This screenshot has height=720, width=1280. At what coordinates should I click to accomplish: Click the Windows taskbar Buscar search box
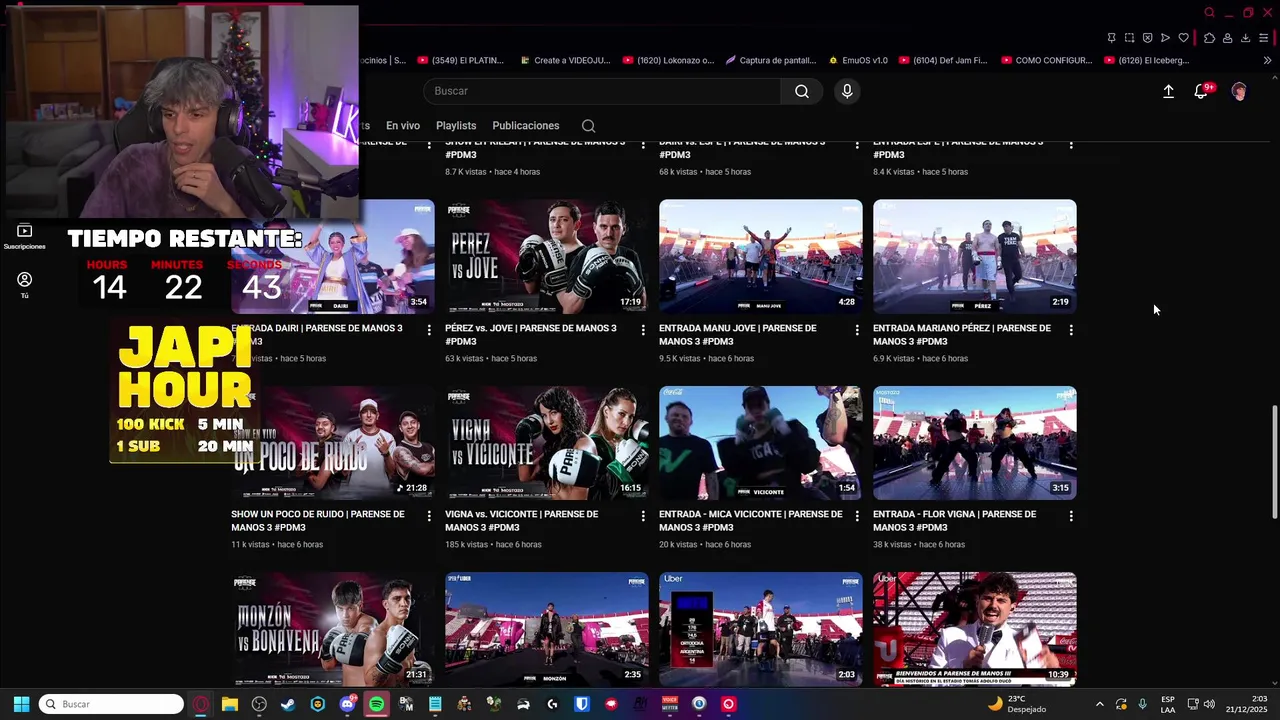pyautogui.click(x=111, y=704)
